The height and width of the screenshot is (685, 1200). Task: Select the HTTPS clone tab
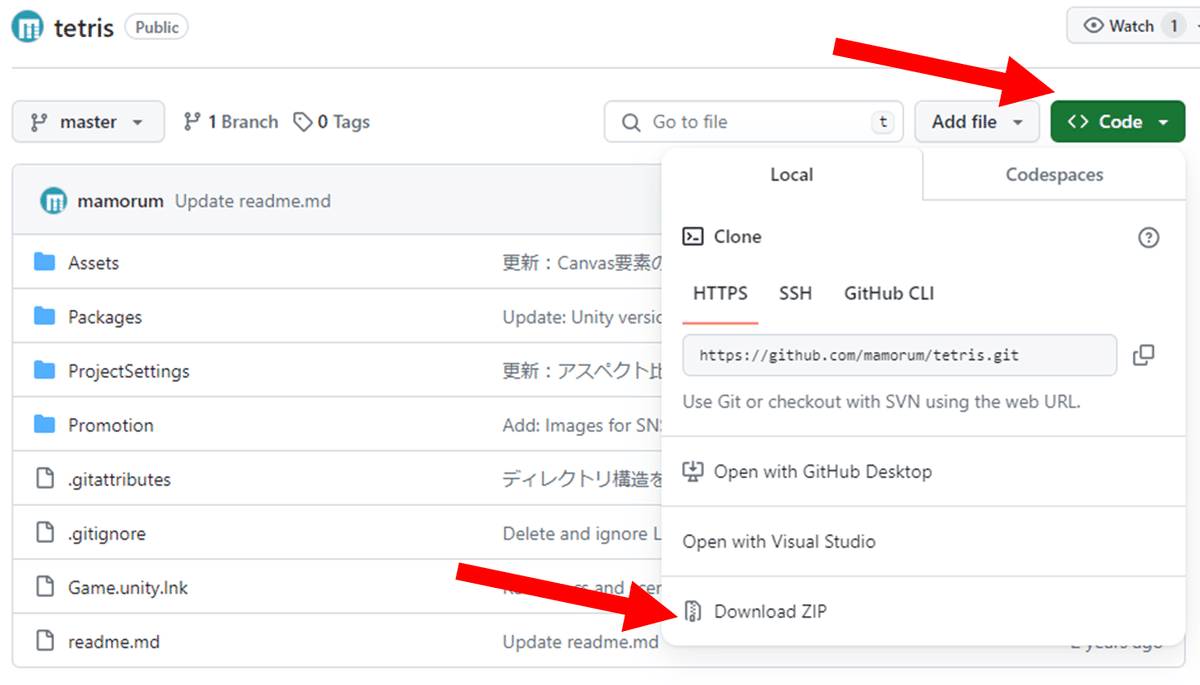720,294
